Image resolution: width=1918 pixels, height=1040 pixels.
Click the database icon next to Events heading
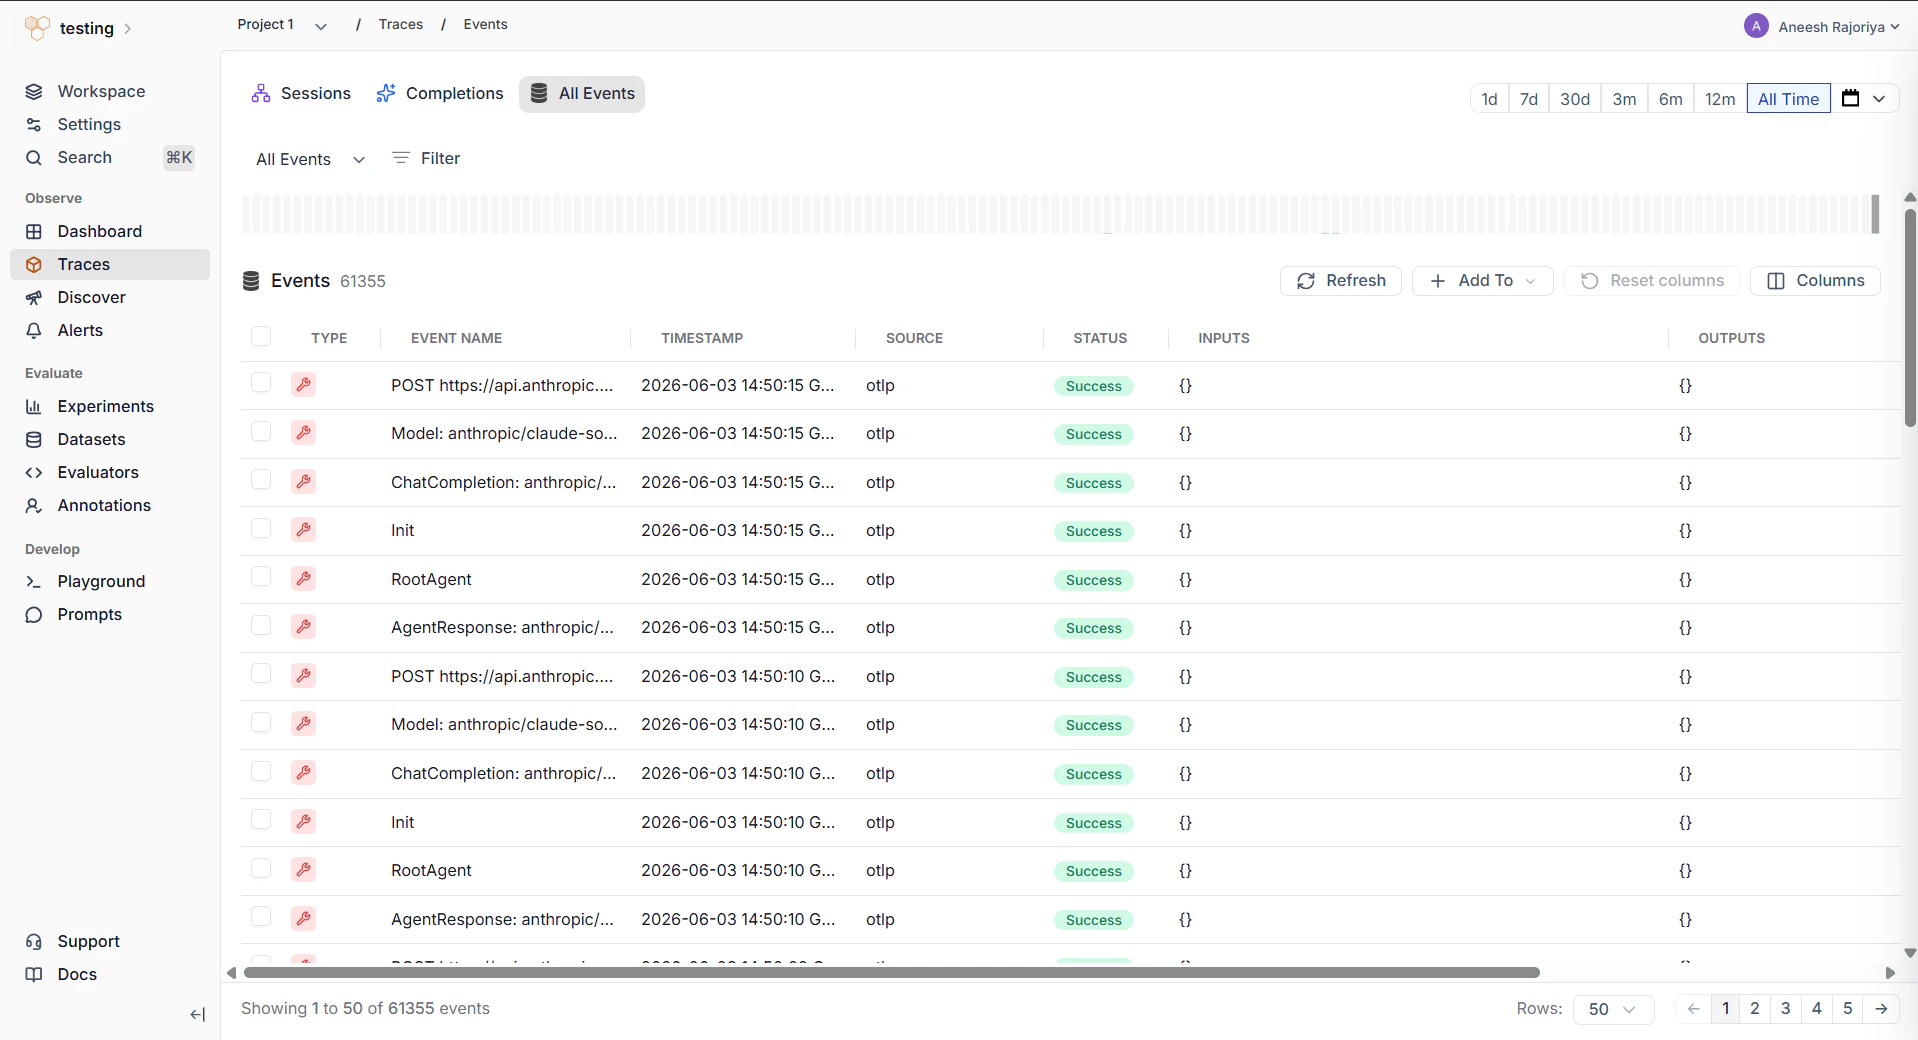pyautogui.click(x=251, y=281)
